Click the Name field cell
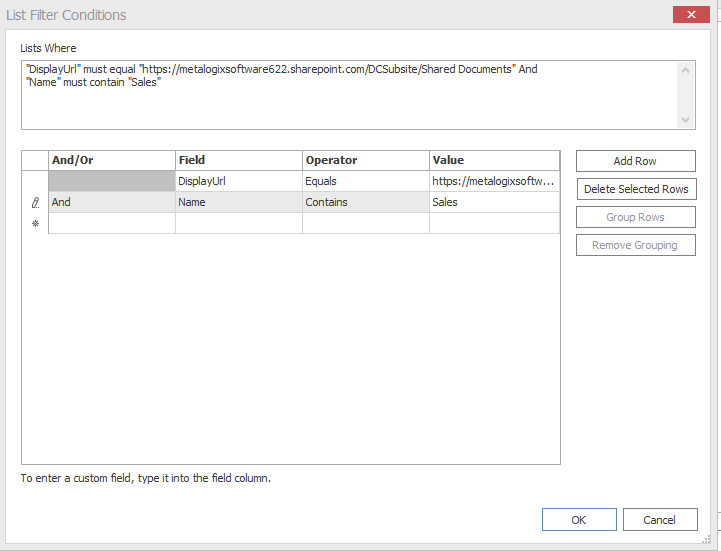 click(x=238, y=202)
